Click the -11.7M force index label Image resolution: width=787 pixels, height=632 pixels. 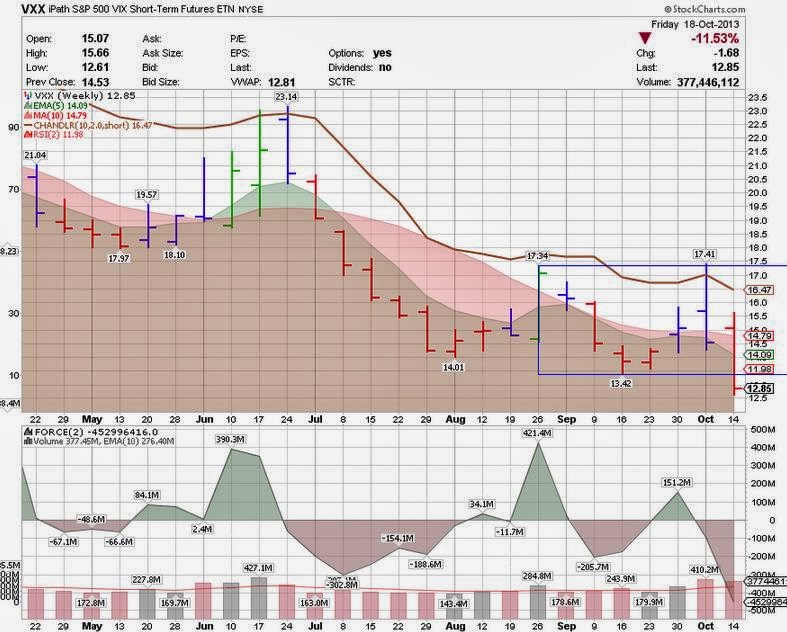click(509, 532)
